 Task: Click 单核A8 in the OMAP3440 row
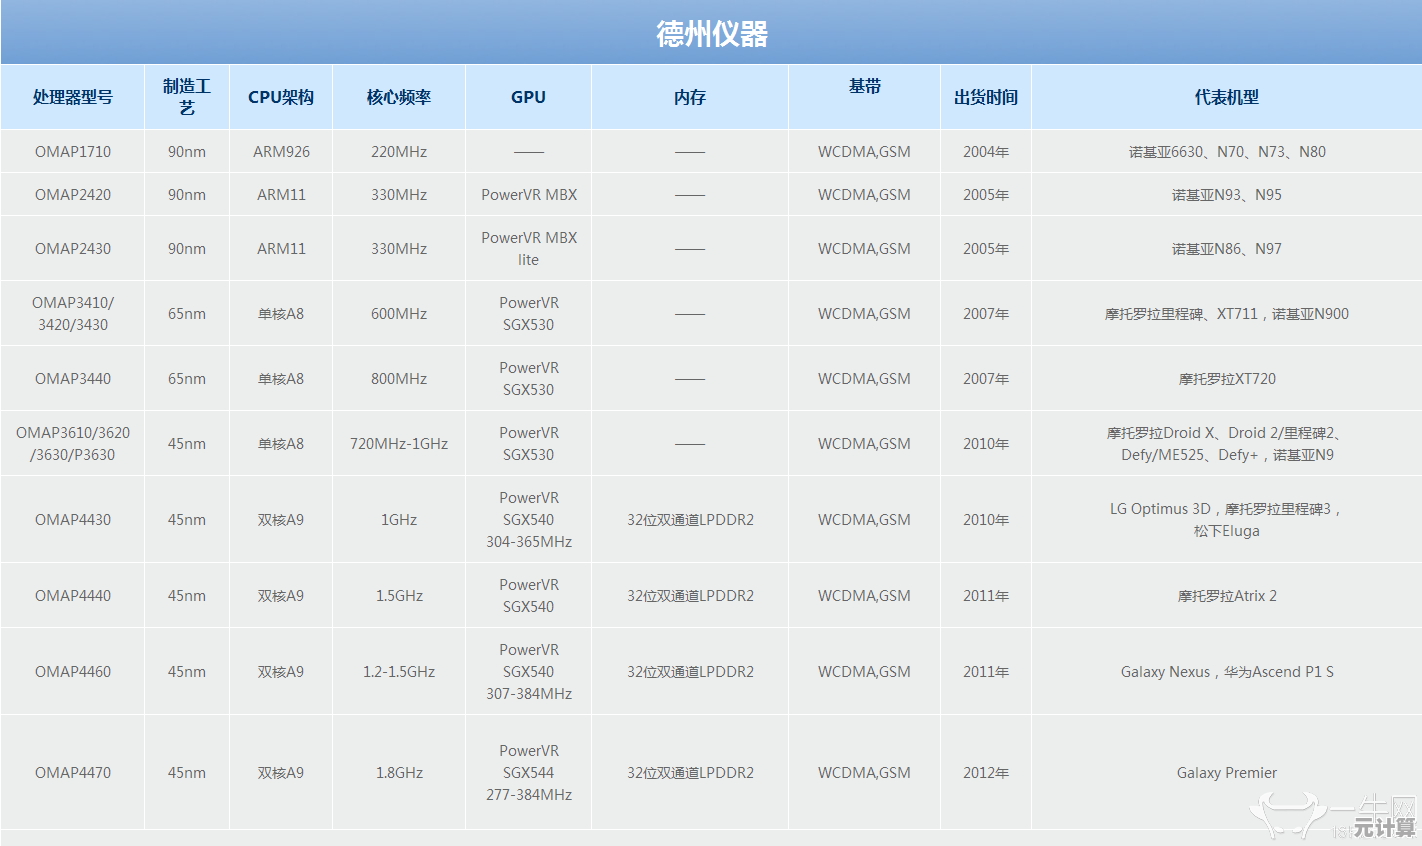click(281, 379)
